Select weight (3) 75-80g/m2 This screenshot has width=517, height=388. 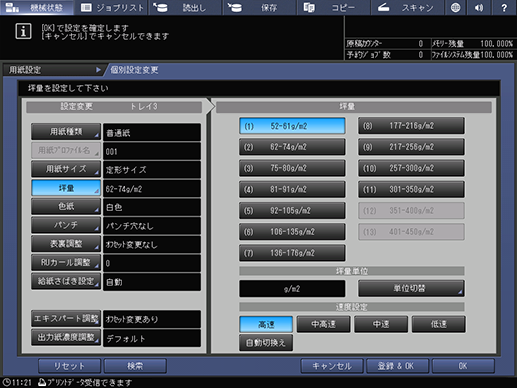pyautogui.click(x=292, y=168)
